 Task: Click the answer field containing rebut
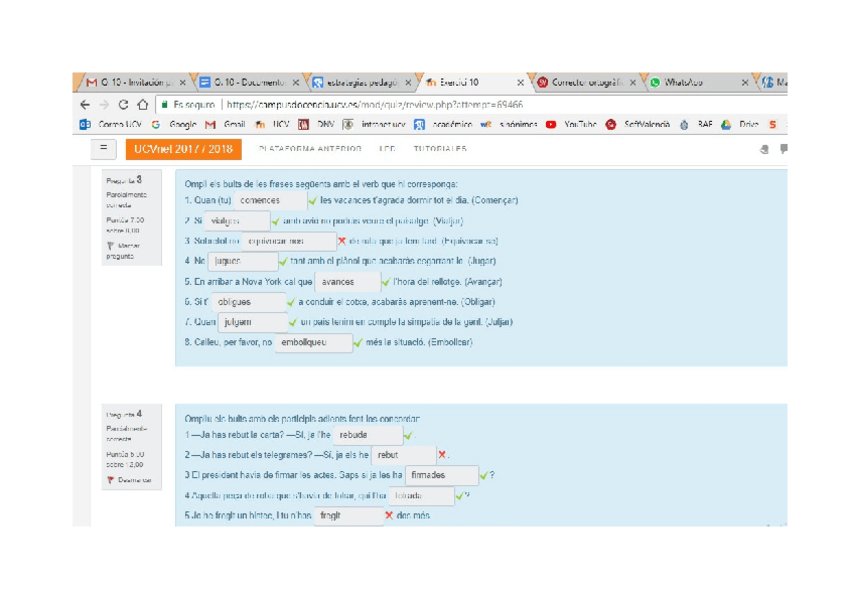[x=403, y=455]
